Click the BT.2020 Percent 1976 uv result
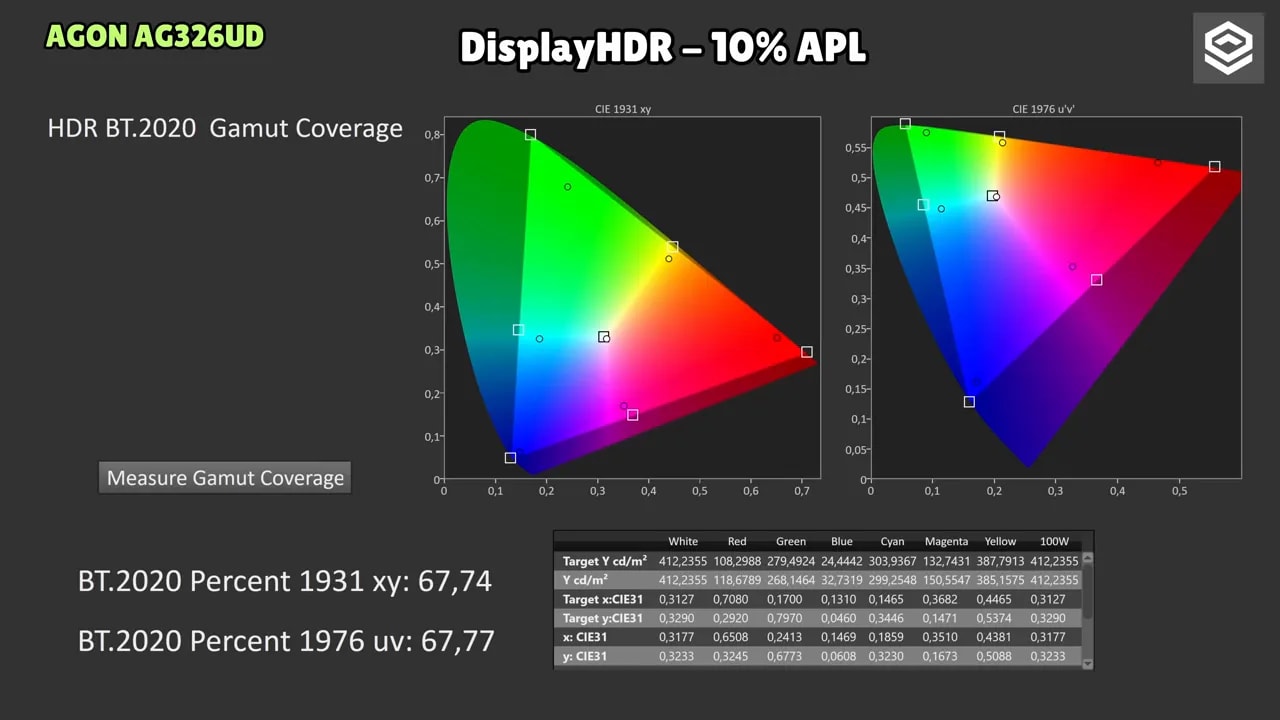Viewport: 1280px width, 720px height. 286,640
